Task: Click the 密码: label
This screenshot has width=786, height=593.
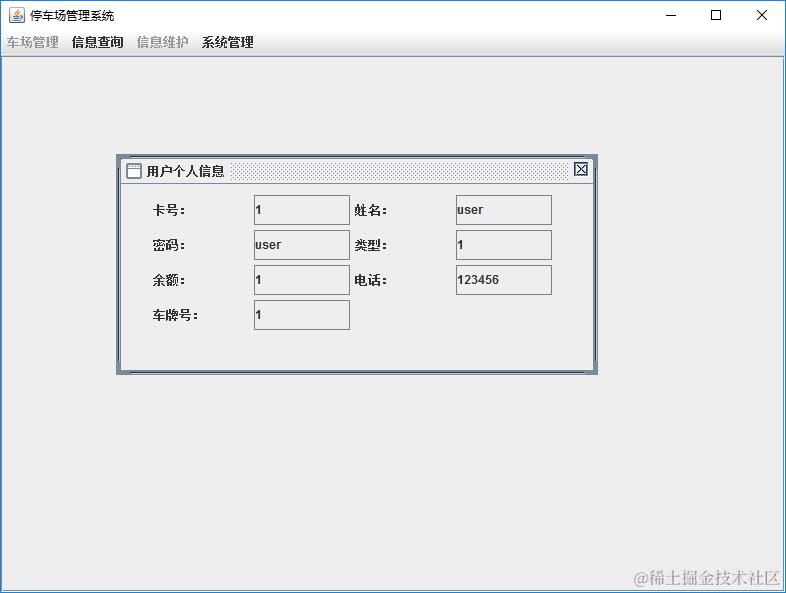Action: click(x=169, y=245)
